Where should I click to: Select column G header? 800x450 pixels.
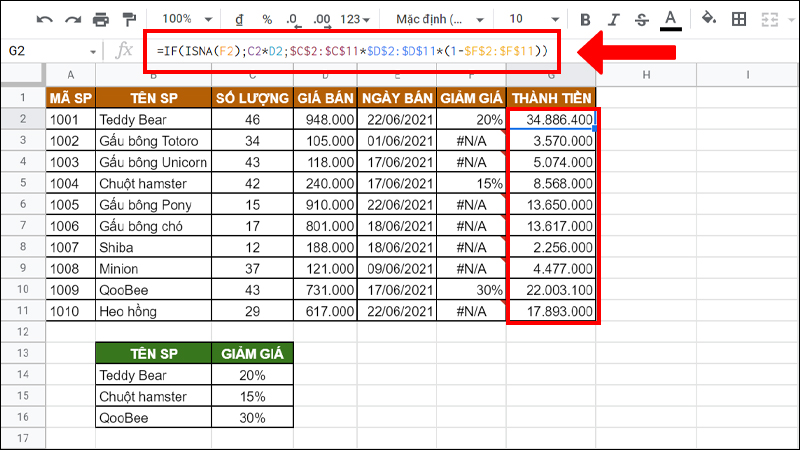coord(551,75)
